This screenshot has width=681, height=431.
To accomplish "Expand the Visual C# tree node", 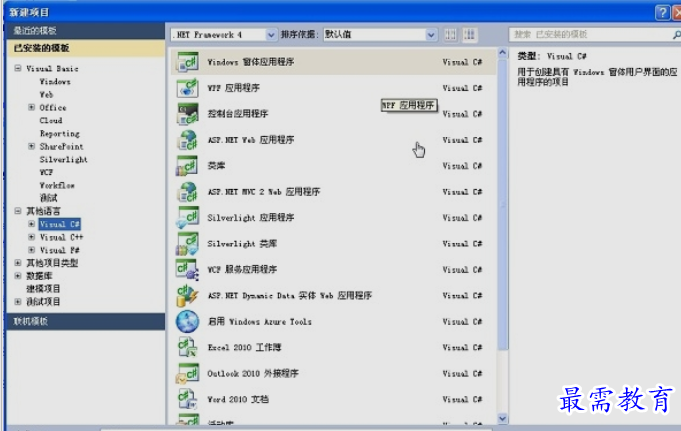I will click(31, 224).
